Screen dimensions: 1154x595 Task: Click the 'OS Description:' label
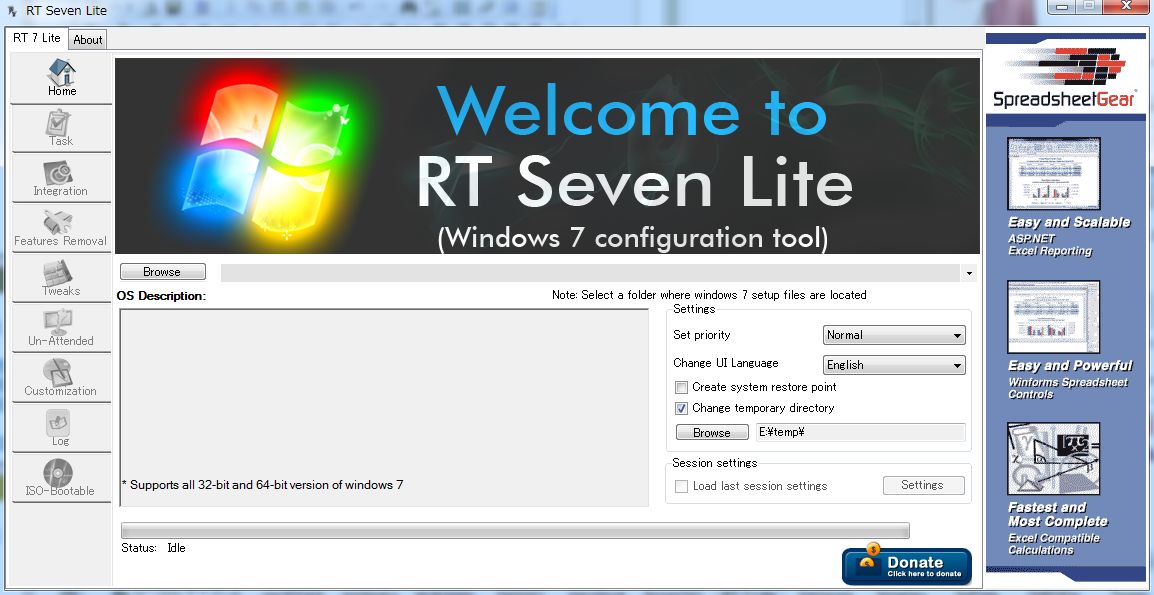pos(161,296)
